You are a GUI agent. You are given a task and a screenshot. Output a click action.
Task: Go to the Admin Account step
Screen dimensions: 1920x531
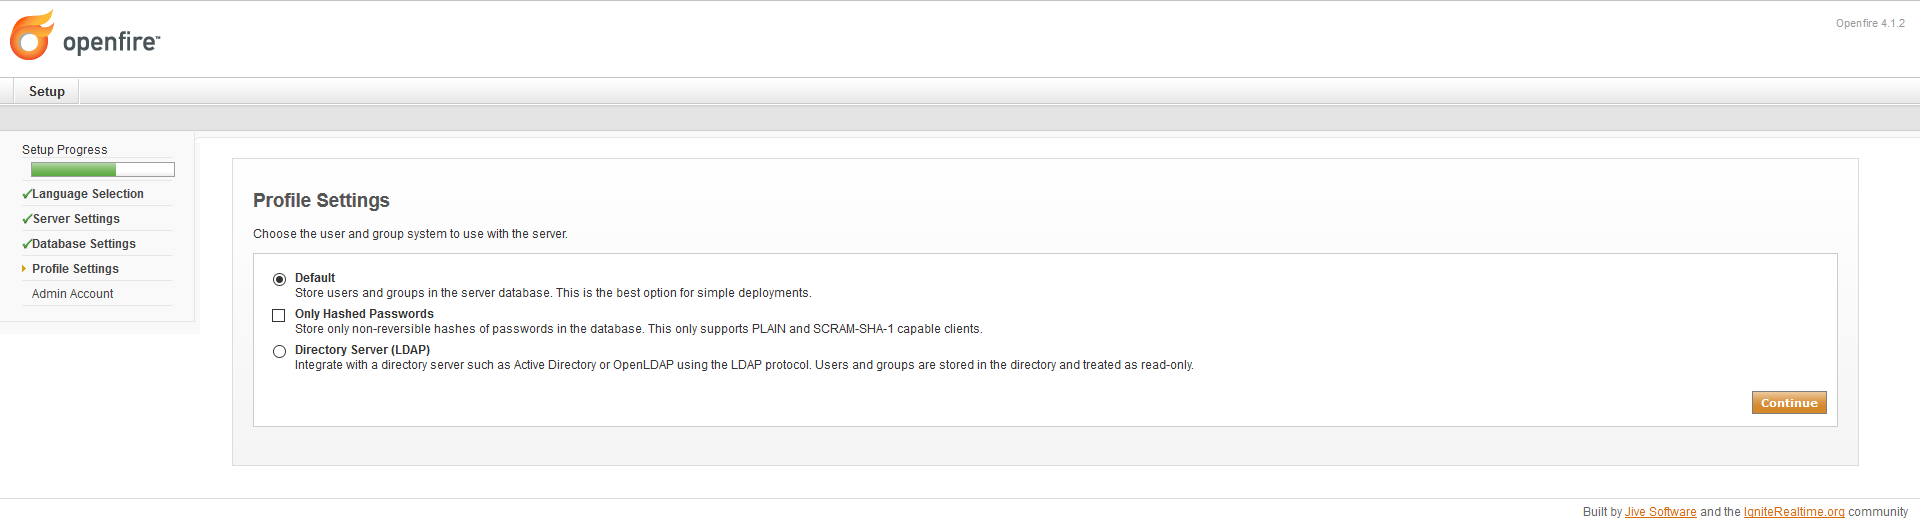(72, 294)
